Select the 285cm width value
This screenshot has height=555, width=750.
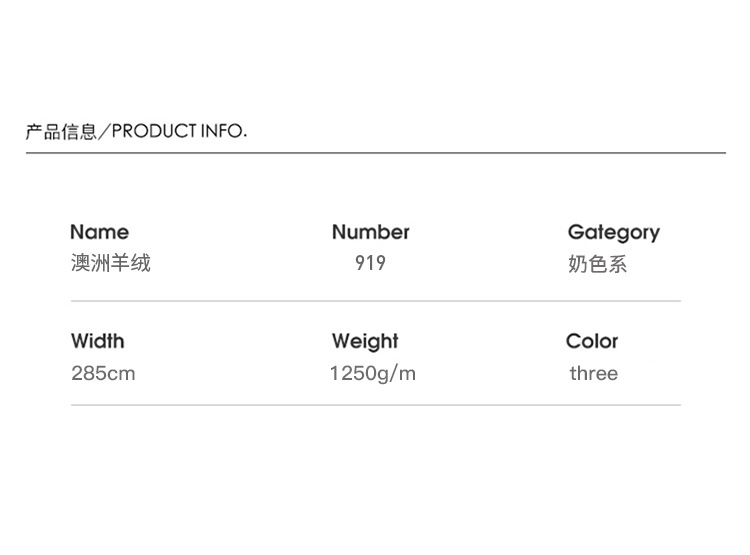(103, 374)
